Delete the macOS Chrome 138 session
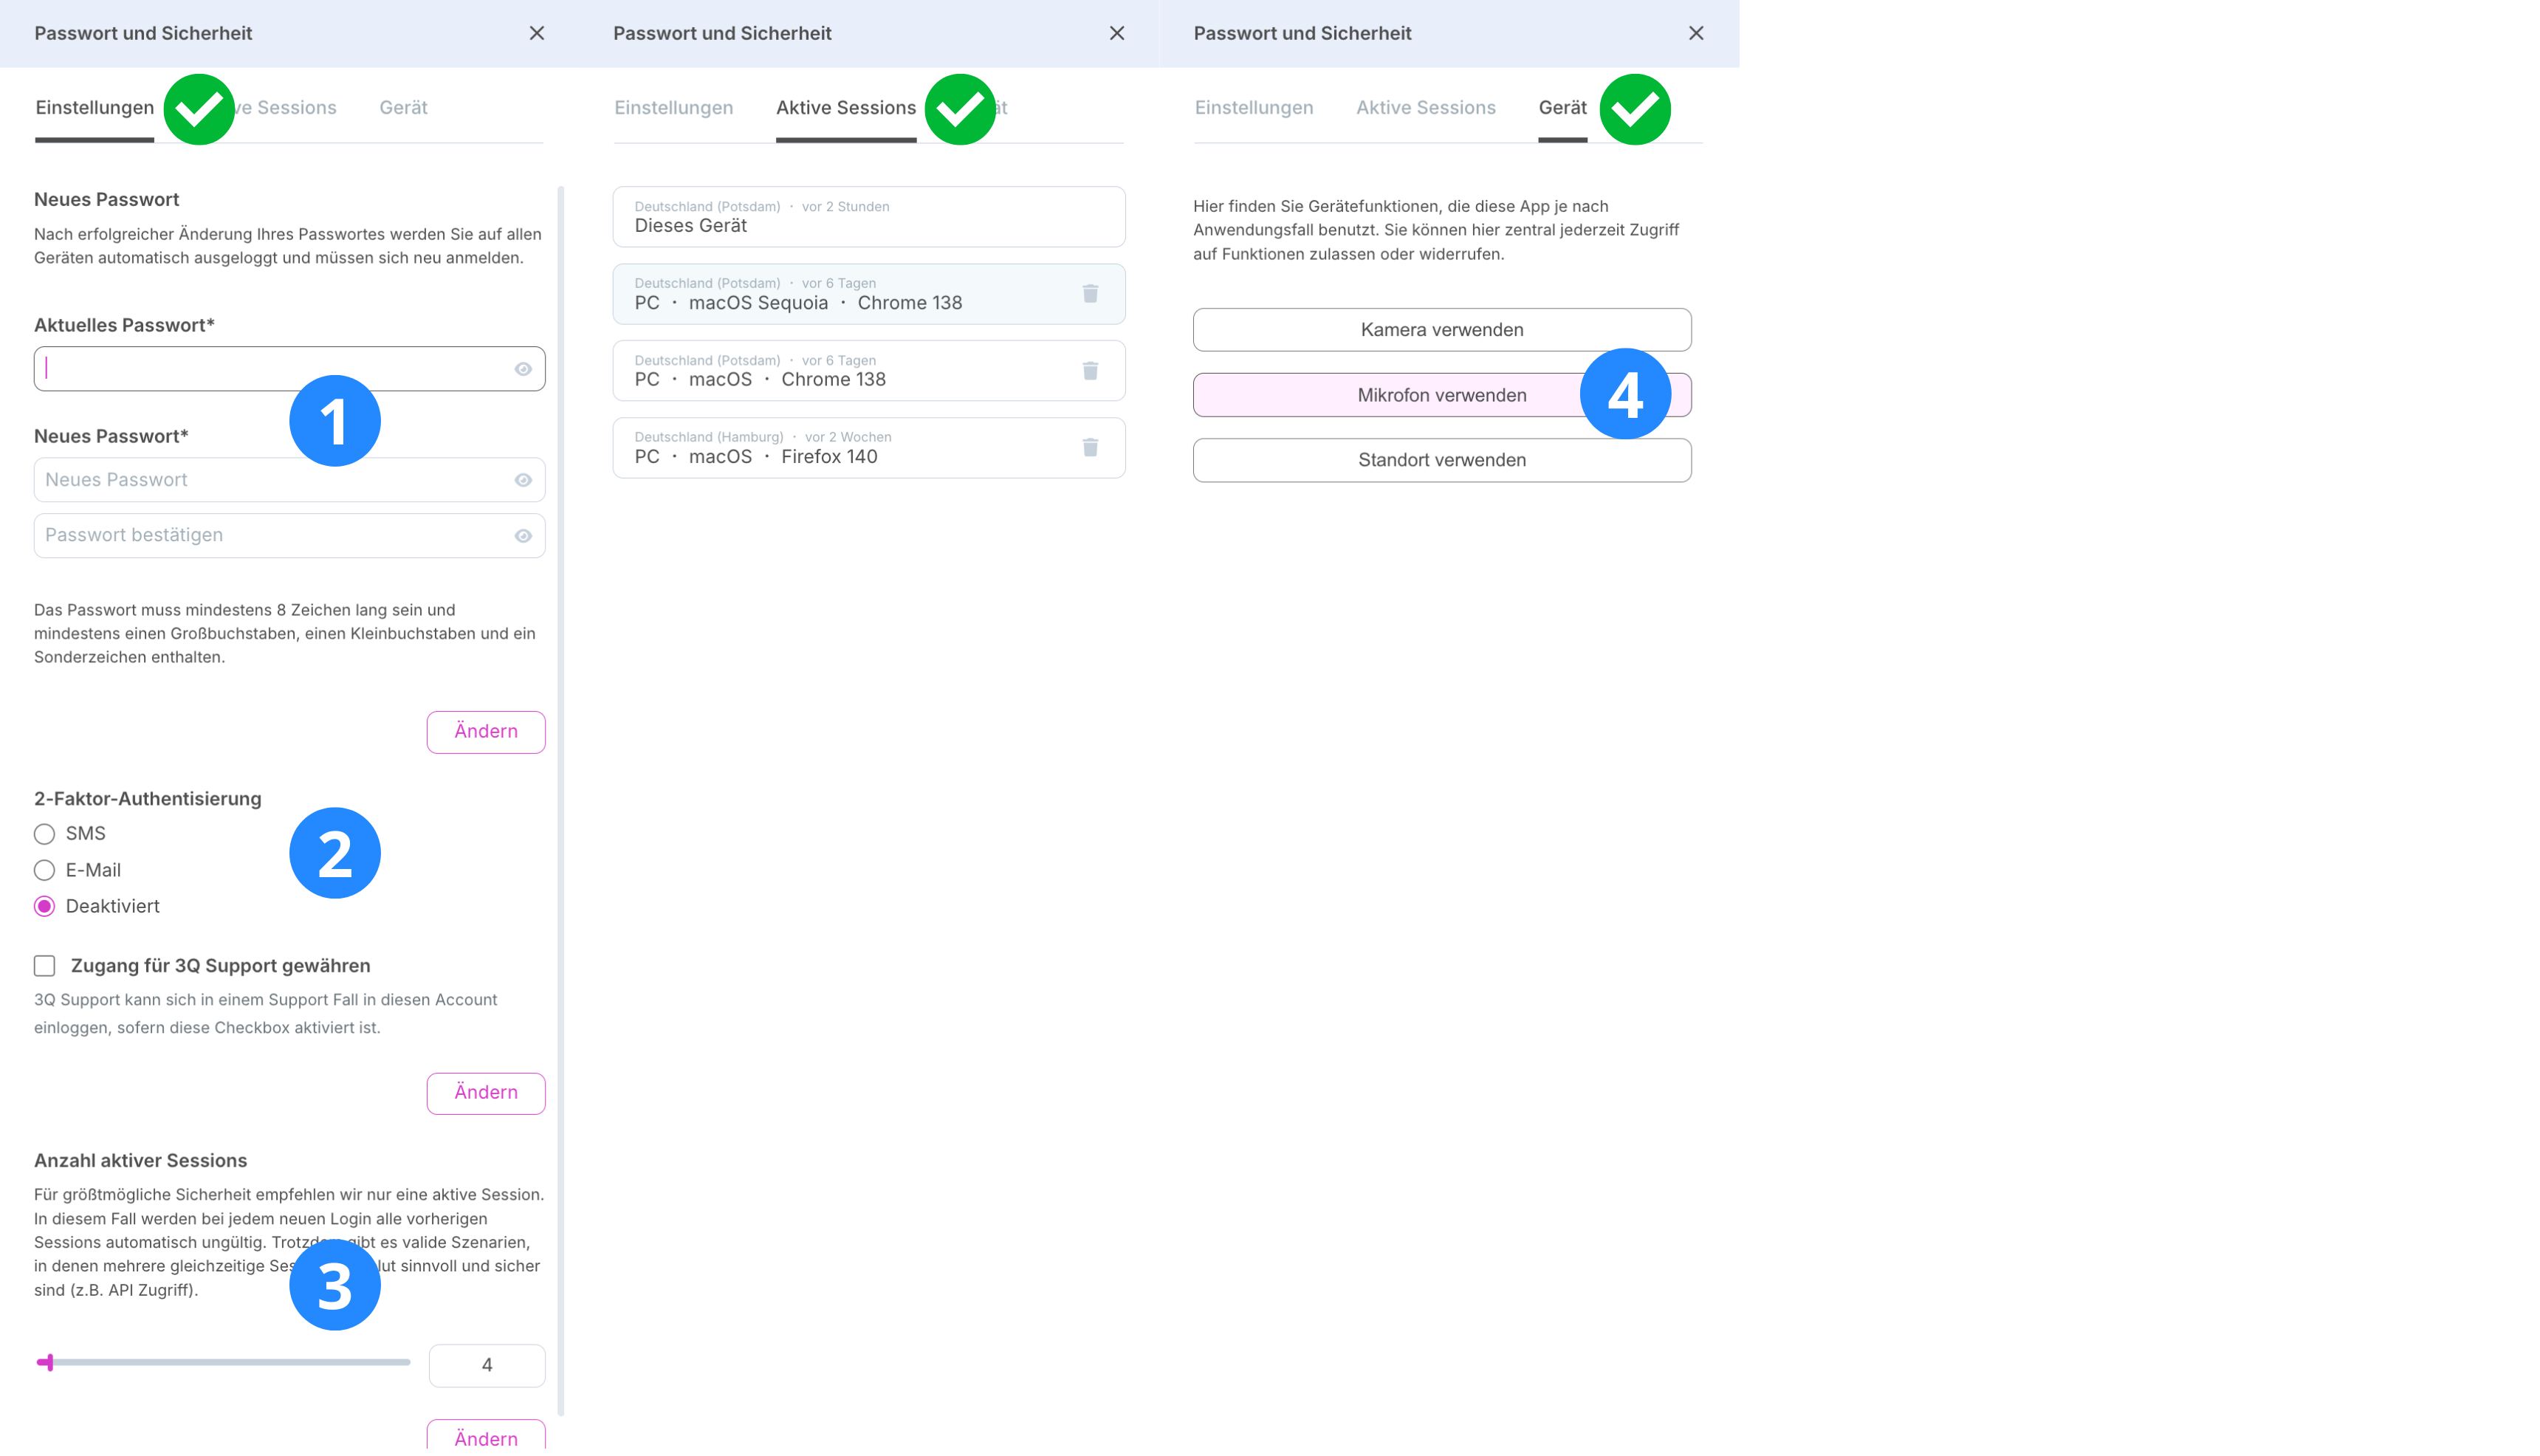Screen dimensions: 2540x1456 point(1090,371)
